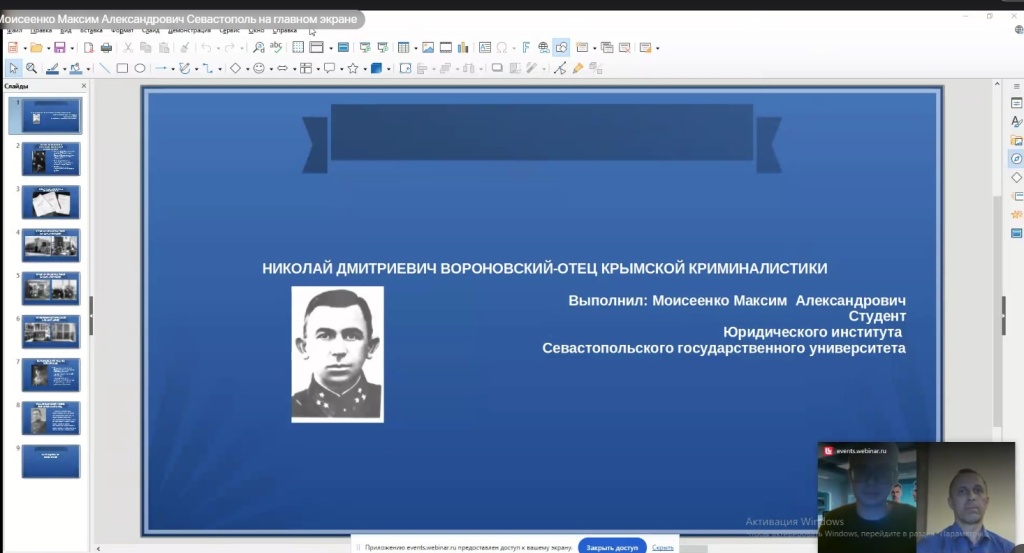Select slide 3 thumbnail in slide panel
This screenshot has height=553, width=1024.
51,202
